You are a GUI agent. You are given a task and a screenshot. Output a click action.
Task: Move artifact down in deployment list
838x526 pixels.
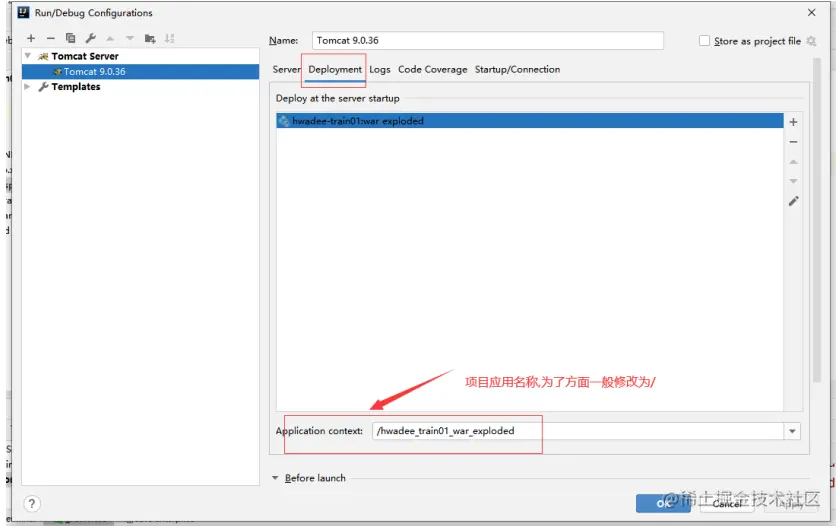[x=794, y=181]
